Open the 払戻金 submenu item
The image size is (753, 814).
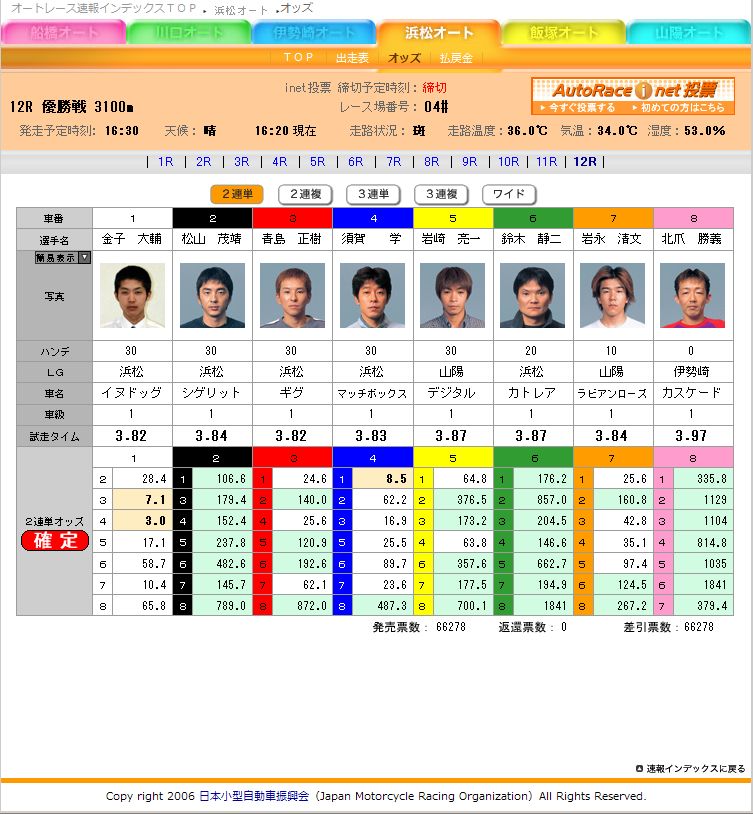[x=456, y=58]
